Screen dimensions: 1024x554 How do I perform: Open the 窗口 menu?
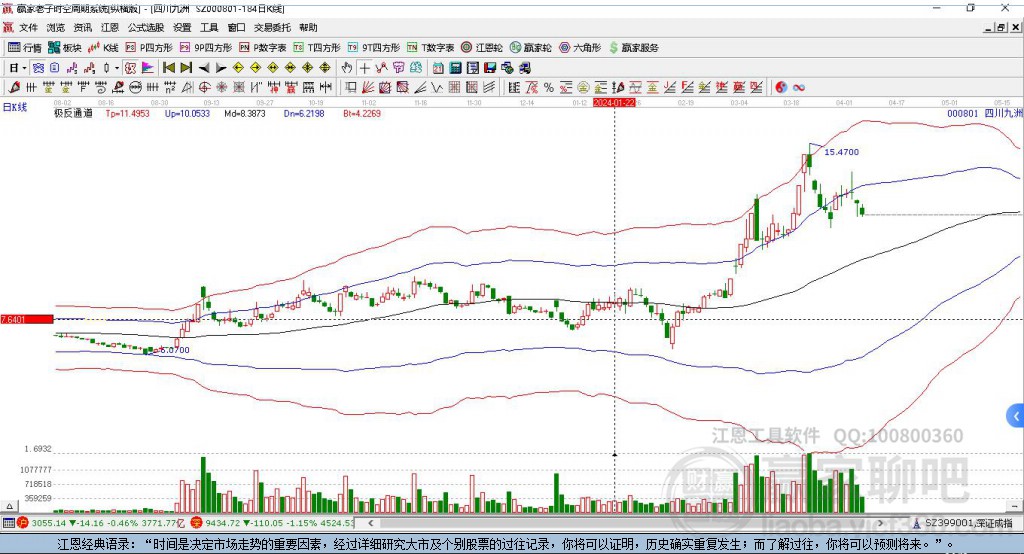click(236, 27)
